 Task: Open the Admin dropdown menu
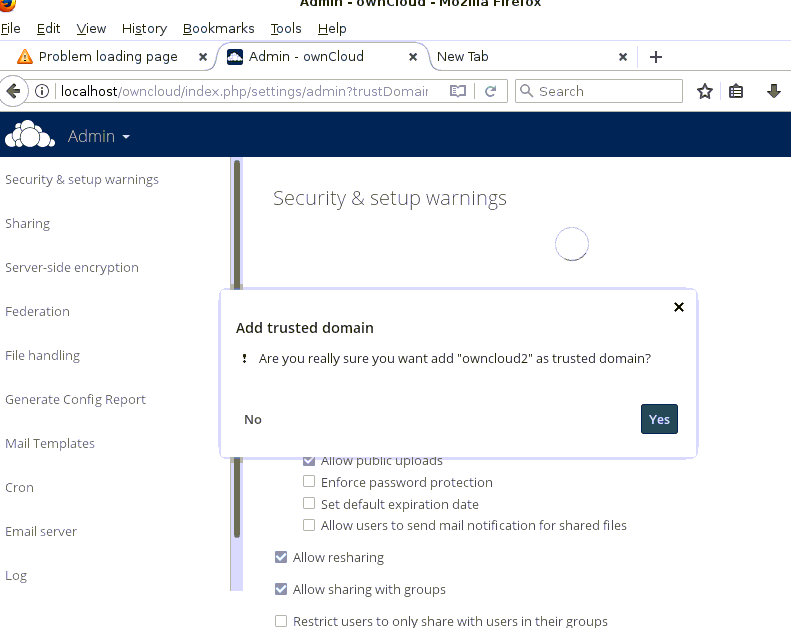(99, 136)
